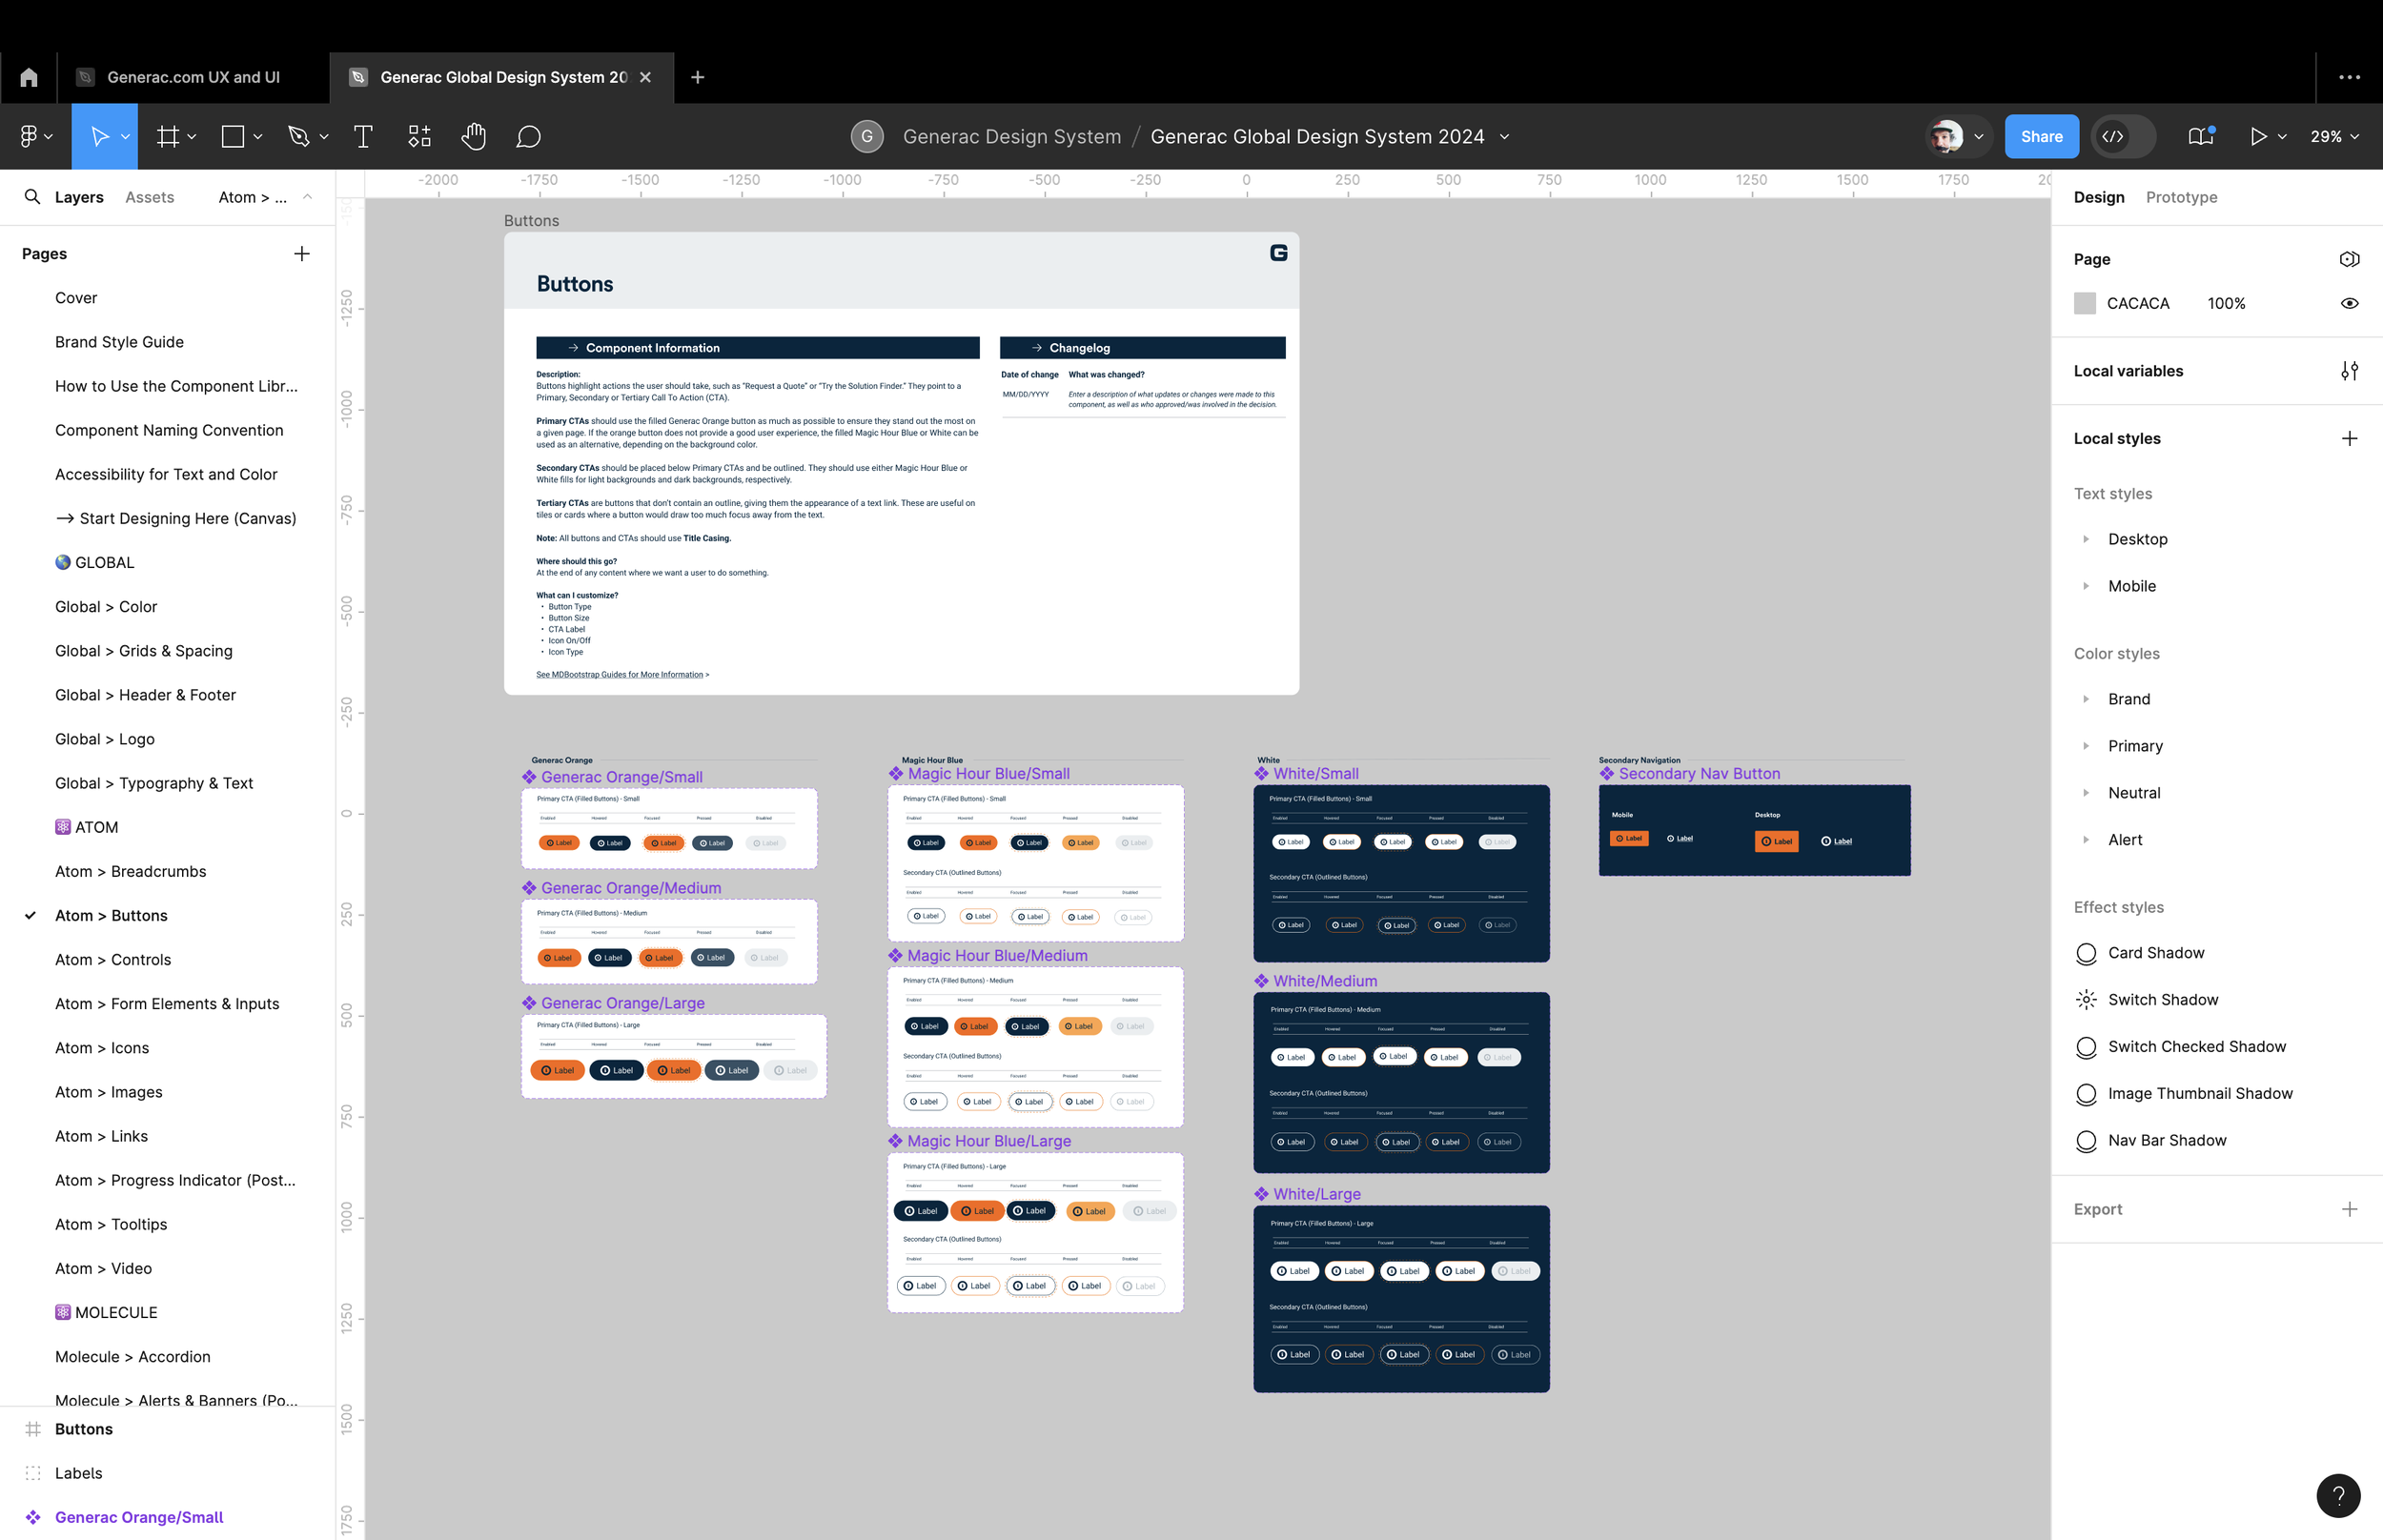Open Frame tool dropdown arrow

coord(192,136)
